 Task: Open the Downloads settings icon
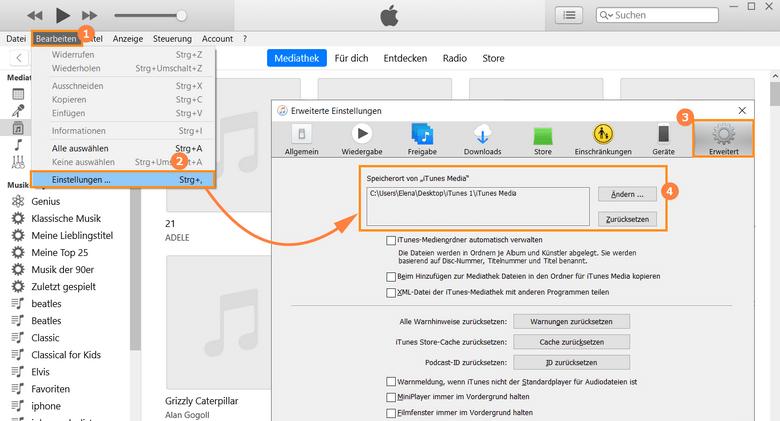coord(483,139)
